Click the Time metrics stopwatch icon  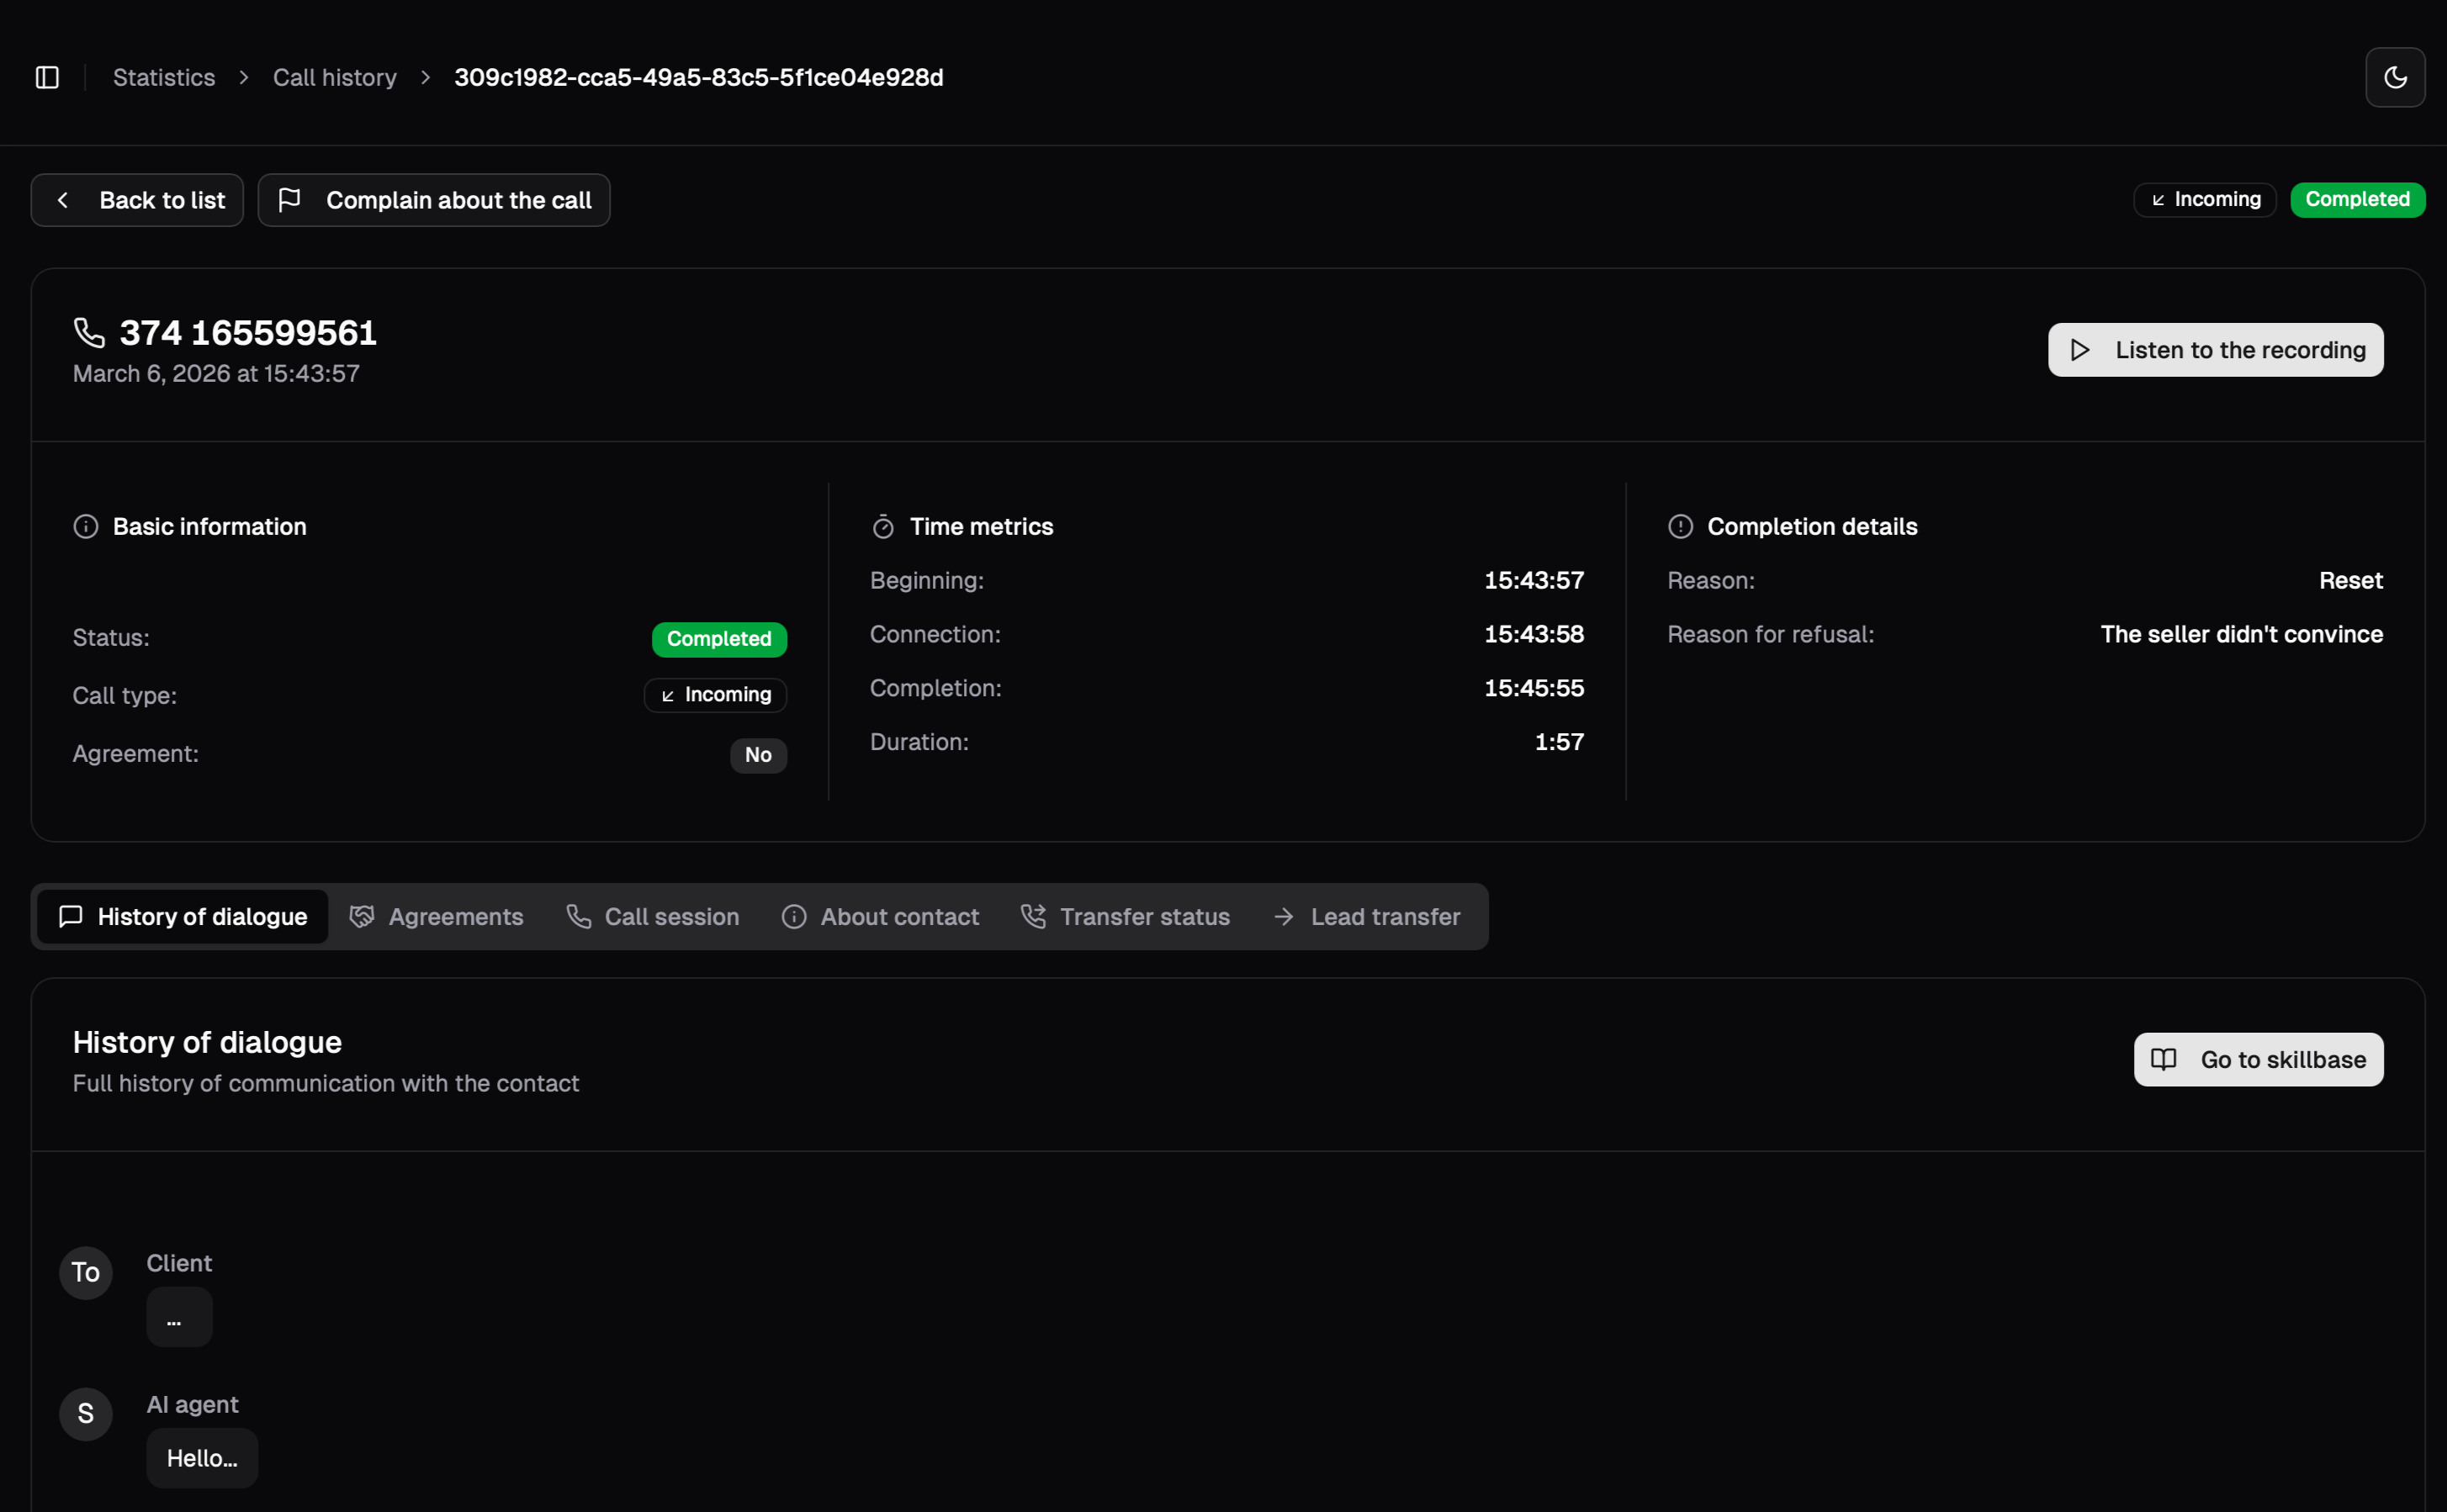(x=882, y=526)
